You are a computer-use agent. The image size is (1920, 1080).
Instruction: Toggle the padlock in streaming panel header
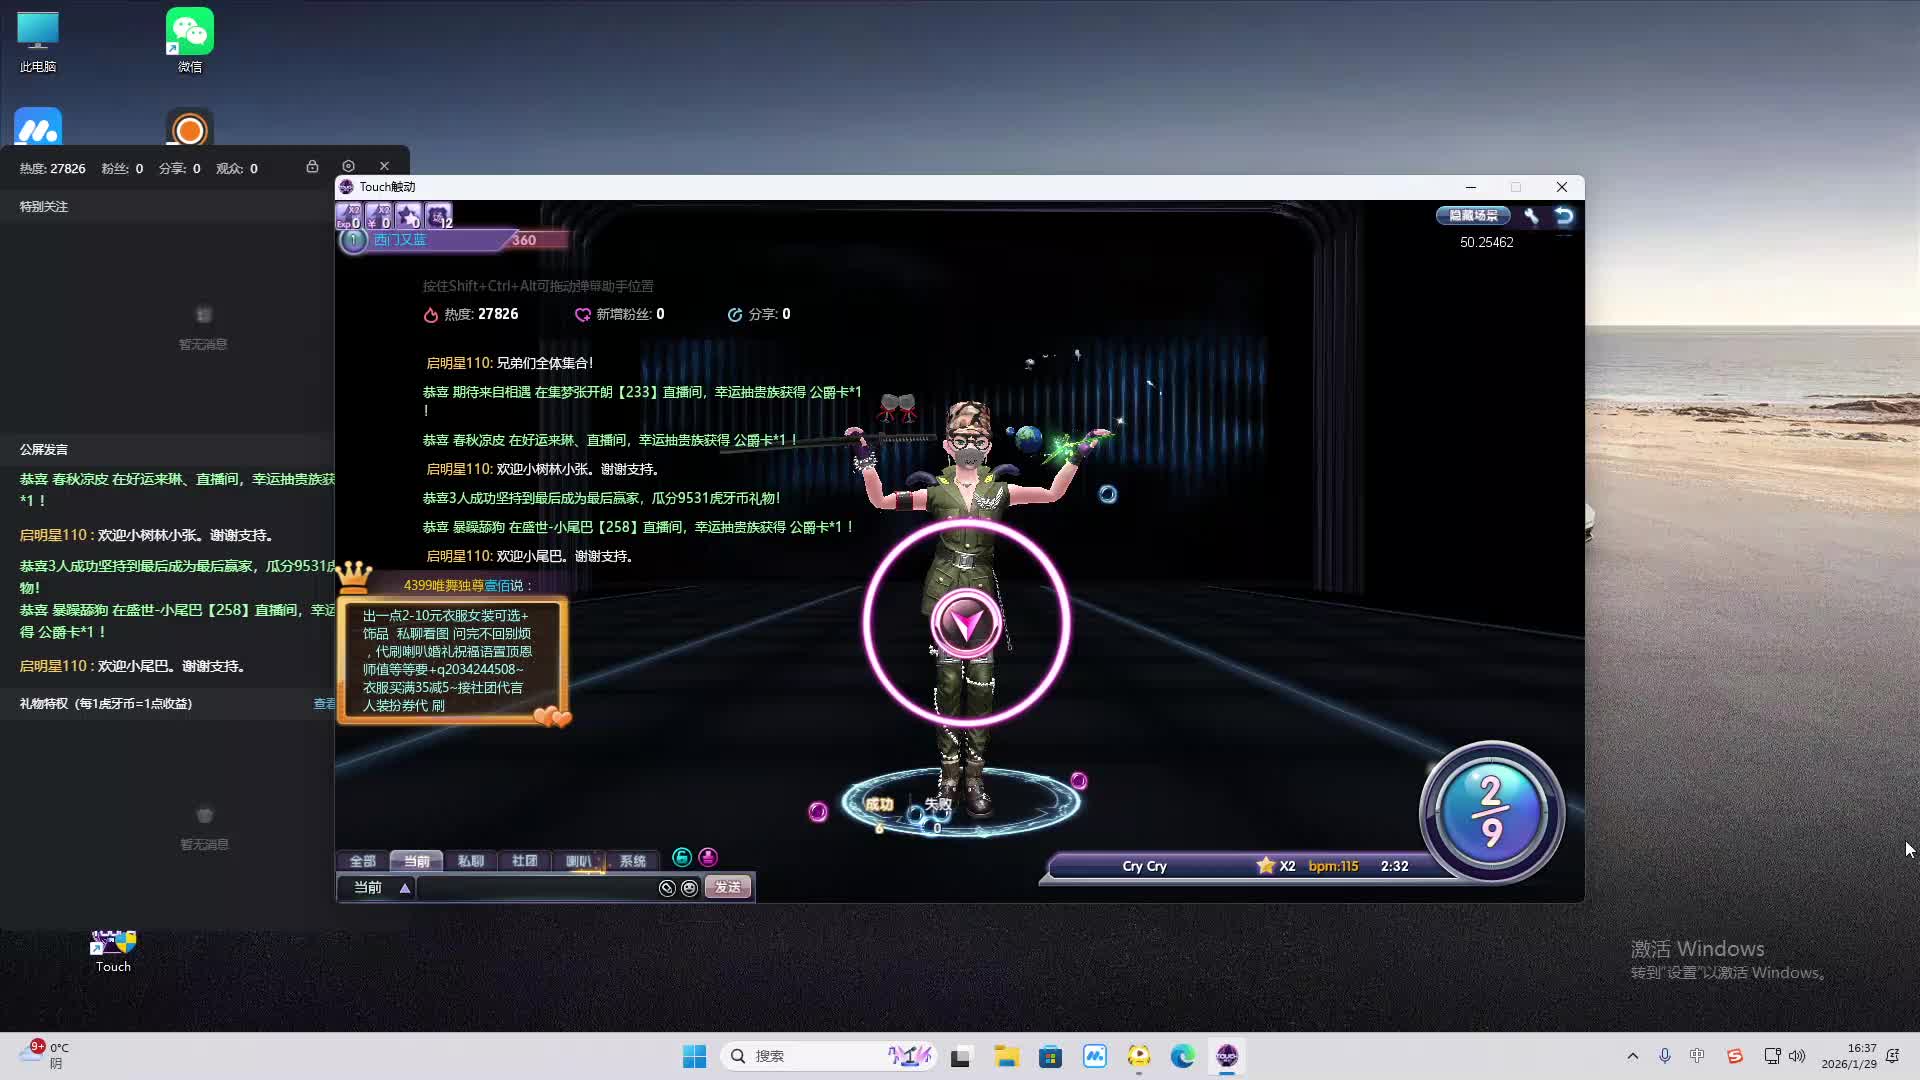312,166
